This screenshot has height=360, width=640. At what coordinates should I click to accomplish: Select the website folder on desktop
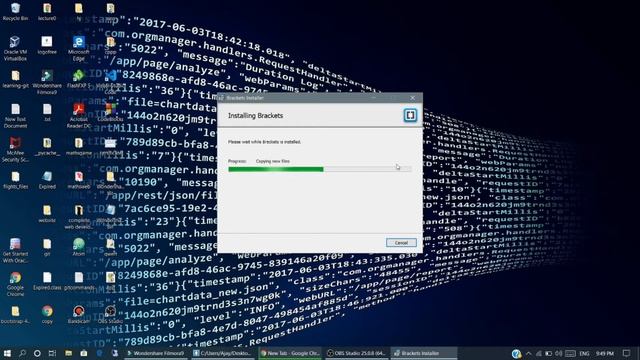pyautogui.click(x=47, y=213)
